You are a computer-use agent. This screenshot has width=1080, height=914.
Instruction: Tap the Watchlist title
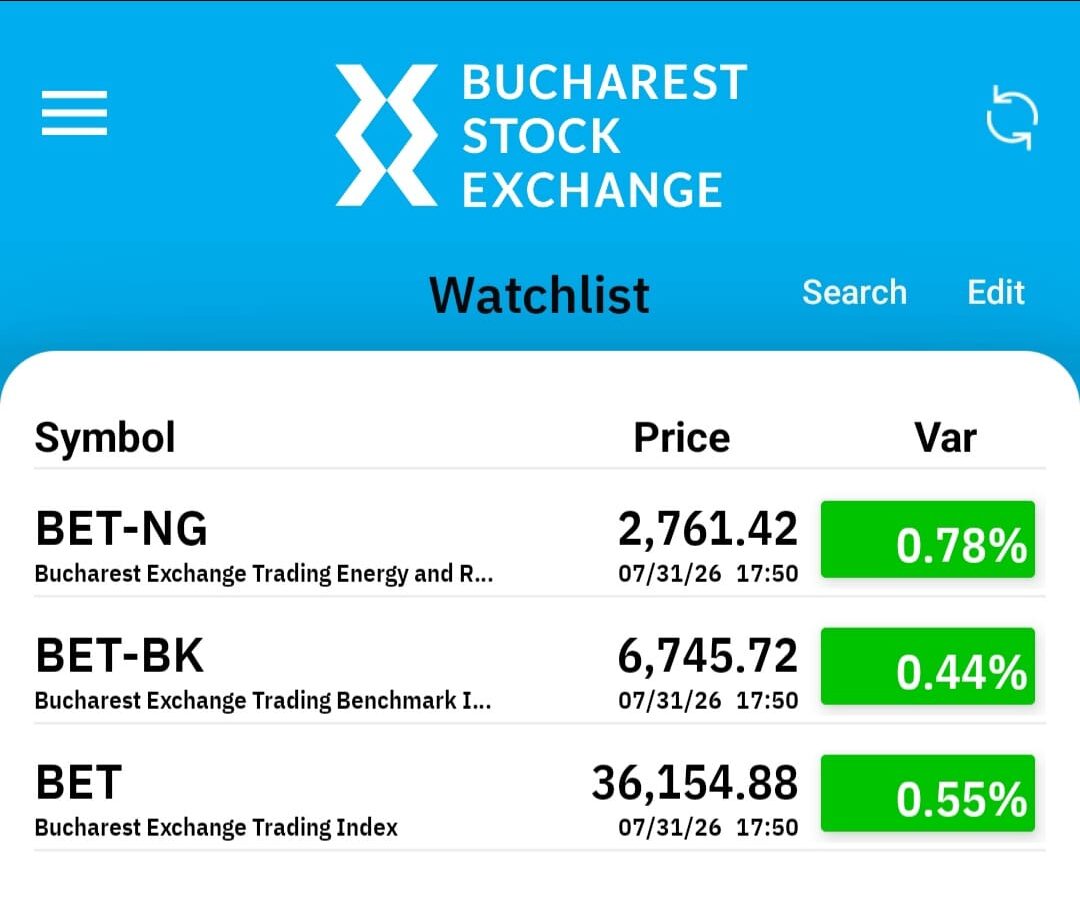click(x=539, y=295)
